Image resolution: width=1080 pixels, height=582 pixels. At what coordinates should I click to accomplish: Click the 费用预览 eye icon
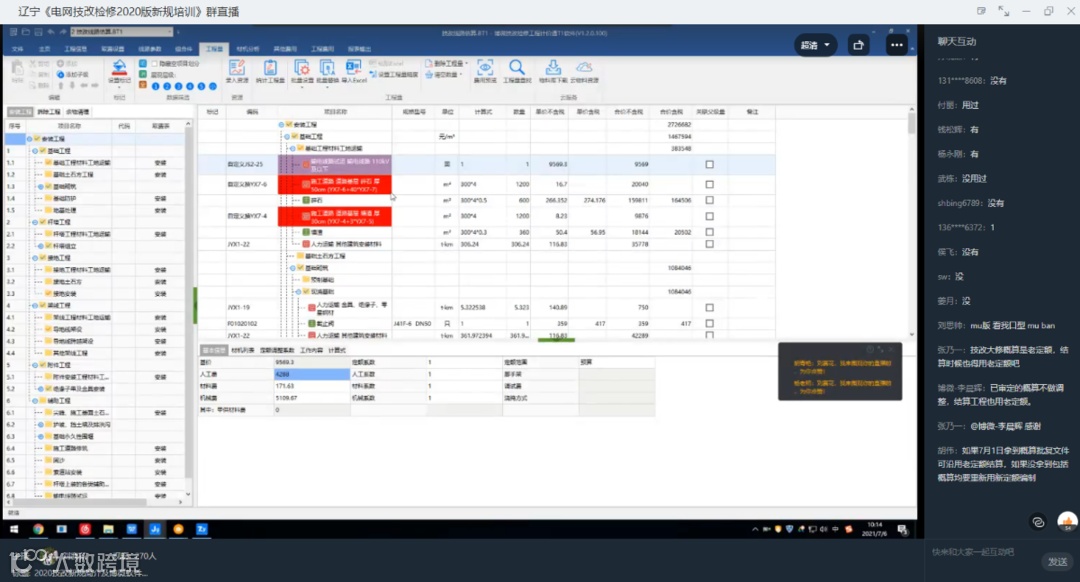pyautogui.click(x=485, y=67)
